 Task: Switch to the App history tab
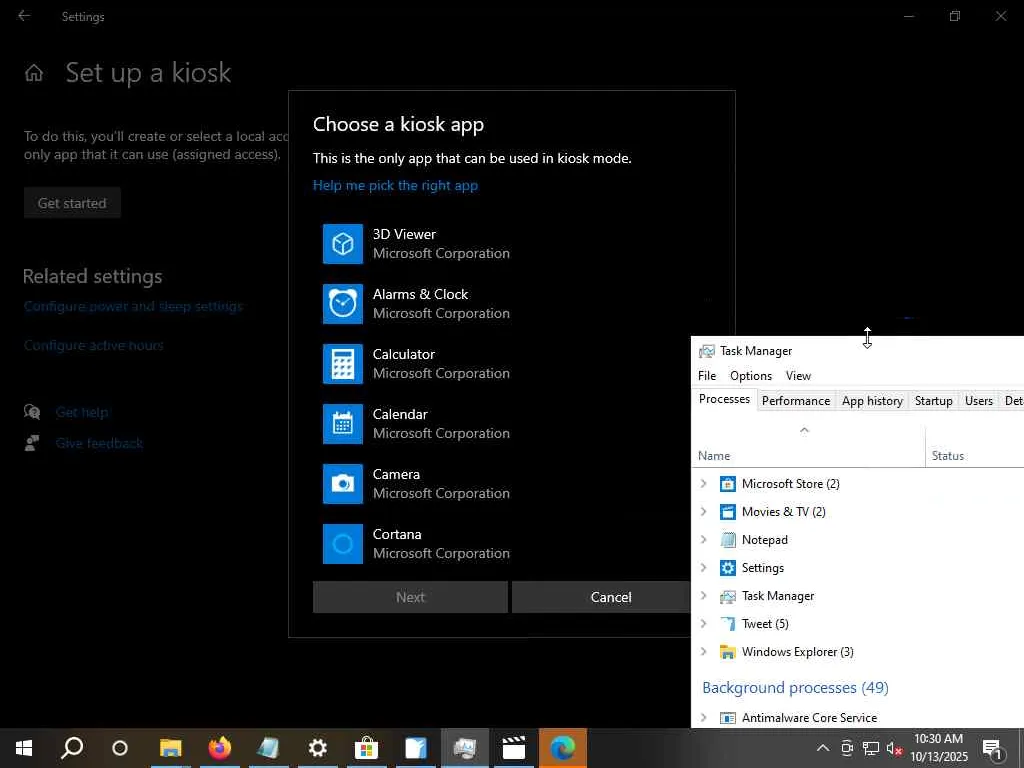tap(872, 401)
